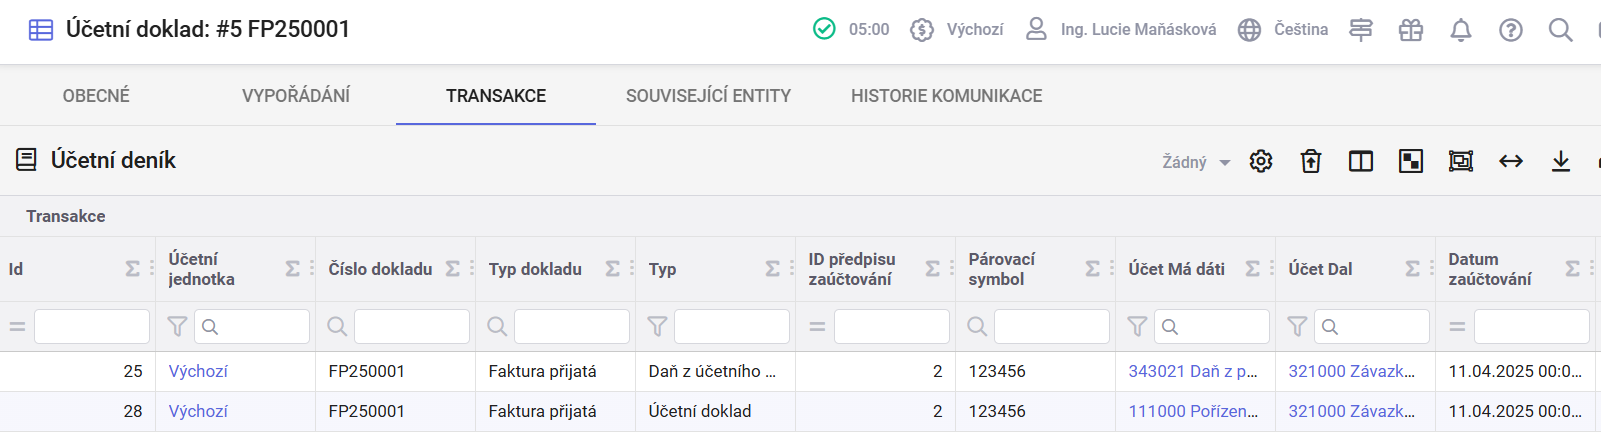Click the Účetní deník journal icon
1601x435 pixels.
click(27, 160)
